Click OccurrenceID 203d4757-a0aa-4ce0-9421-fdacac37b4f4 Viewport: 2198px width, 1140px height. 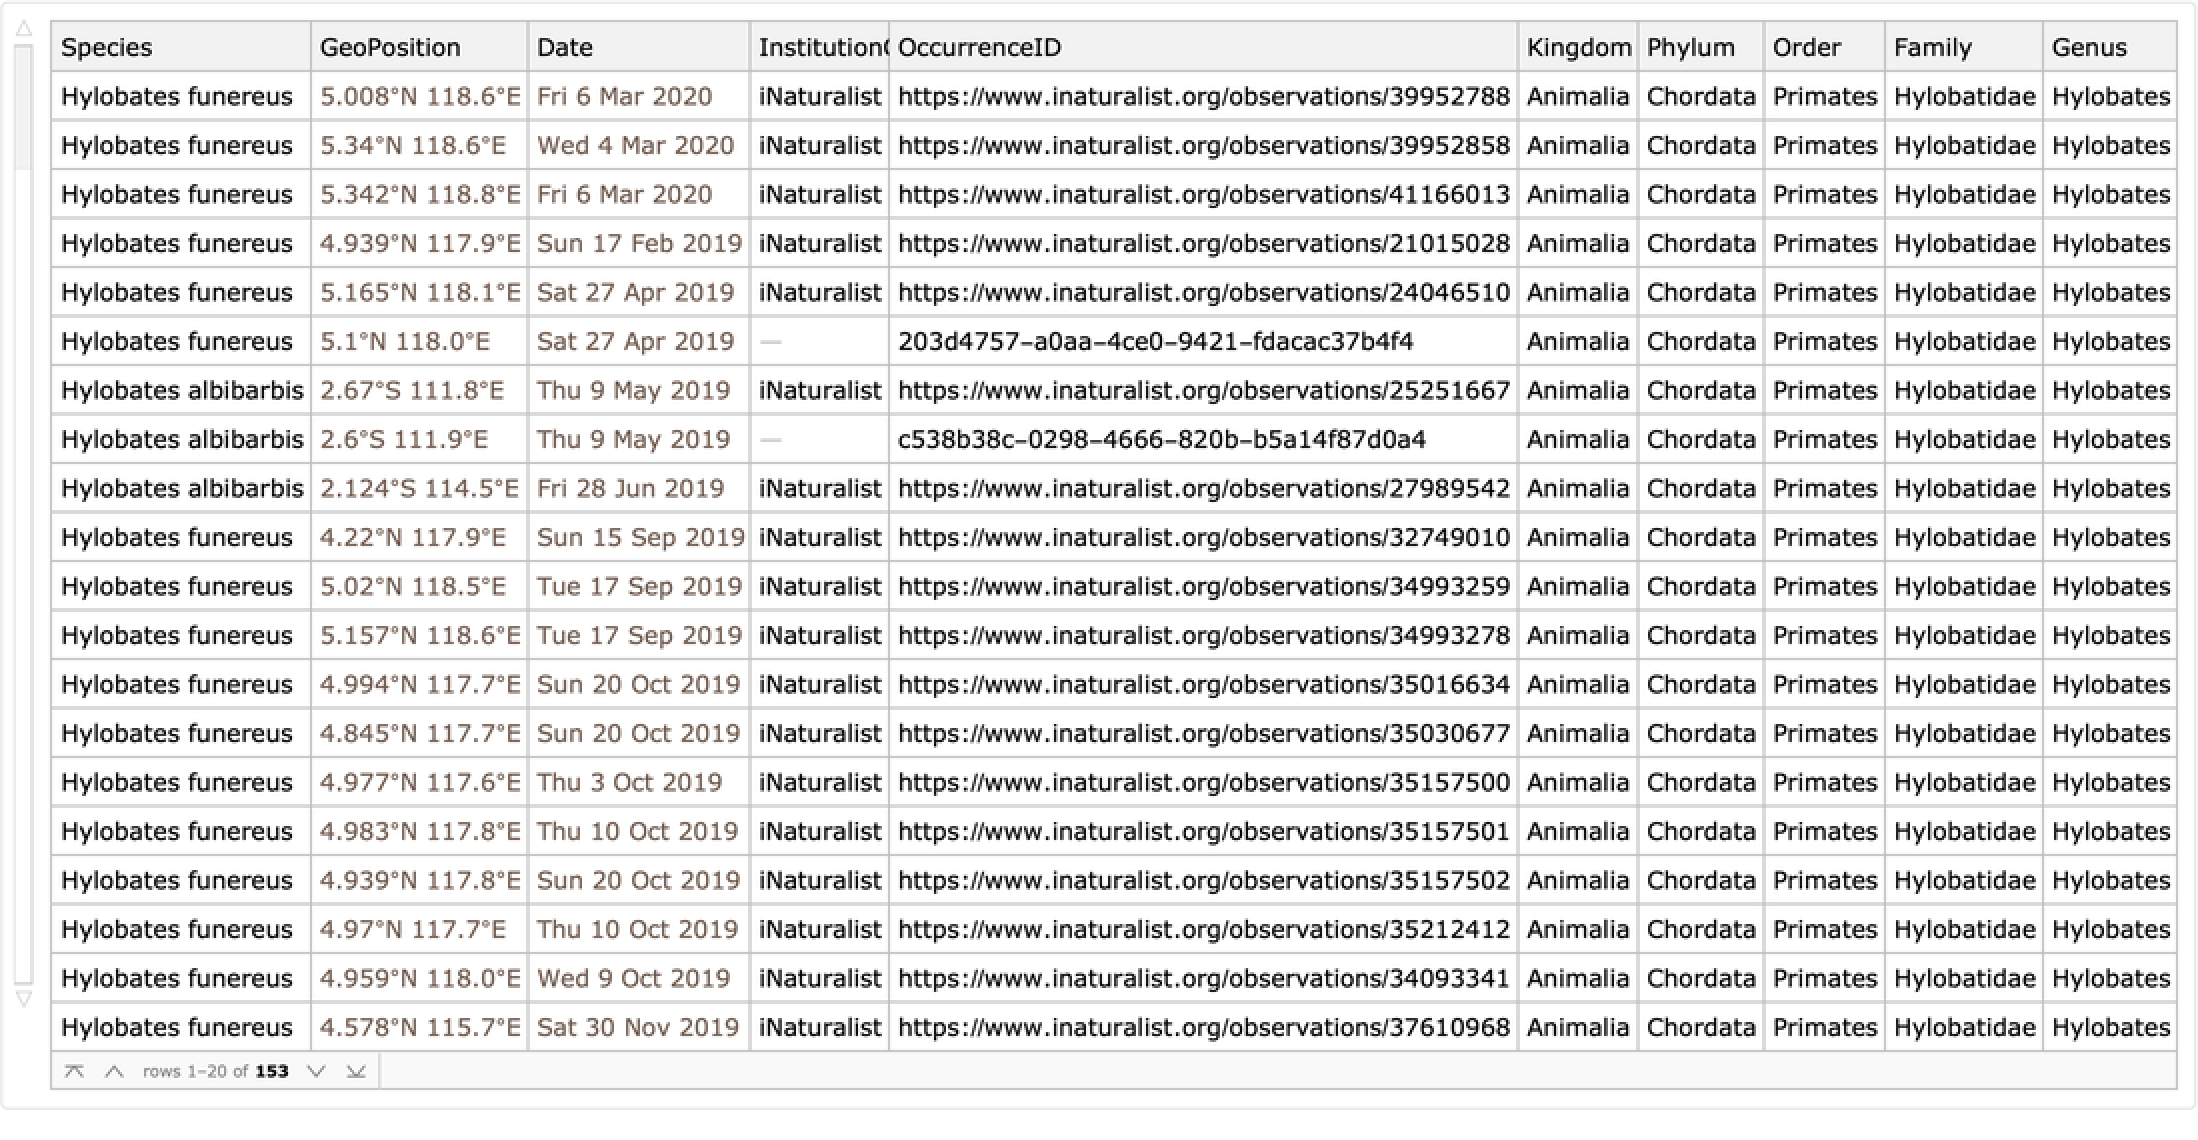[x=1156, y=342]
